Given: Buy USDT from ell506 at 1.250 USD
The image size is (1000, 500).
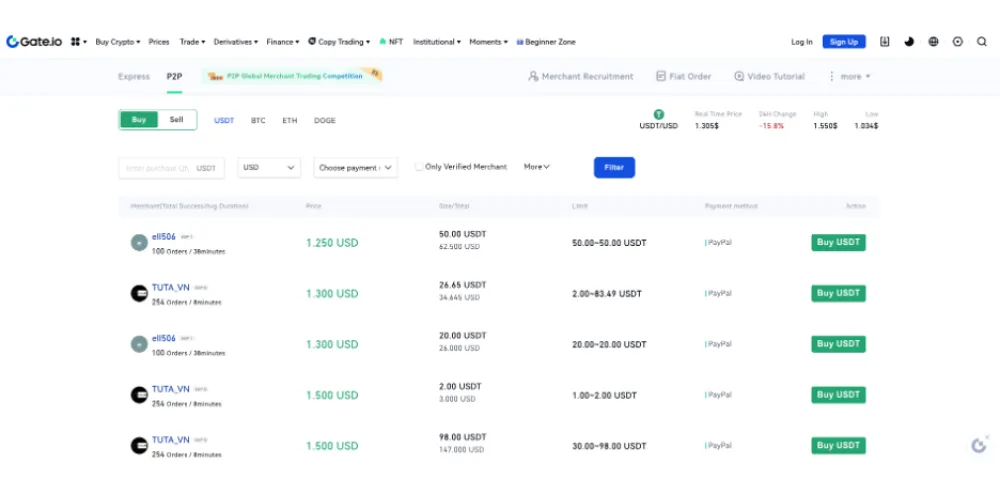Looking at the screenshot, I should pyautogui.click(x=838, y=242).
